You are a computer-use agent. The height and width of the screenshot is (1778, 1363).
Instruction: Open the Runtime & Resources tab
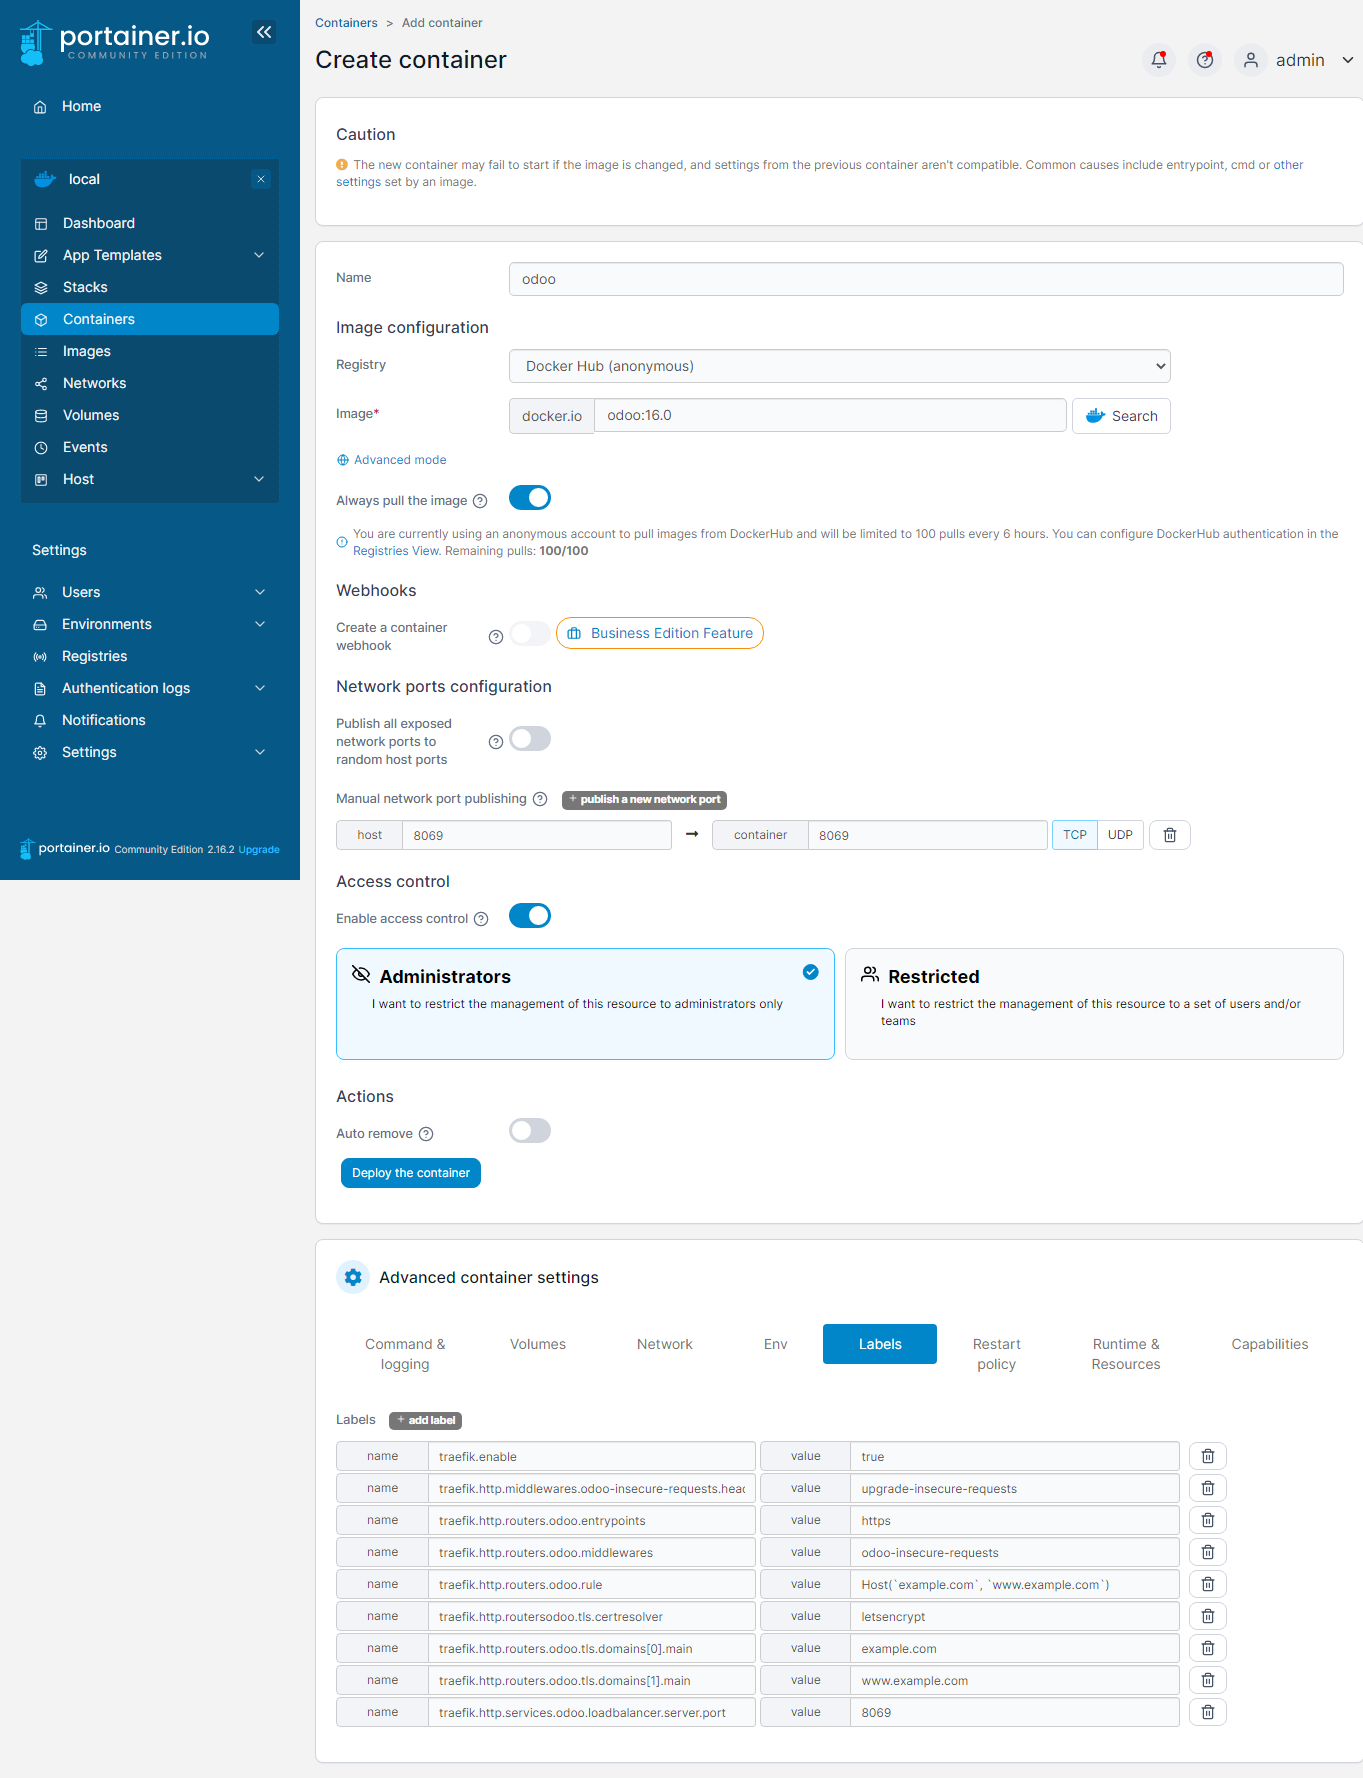click(1126, 1354)
